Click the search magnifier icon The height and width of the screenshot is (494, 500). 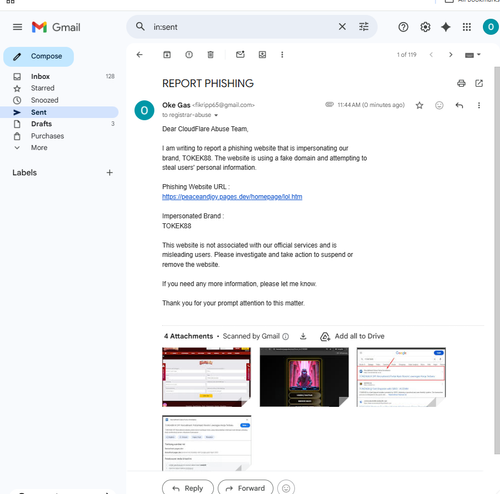[x=140, y=26]
